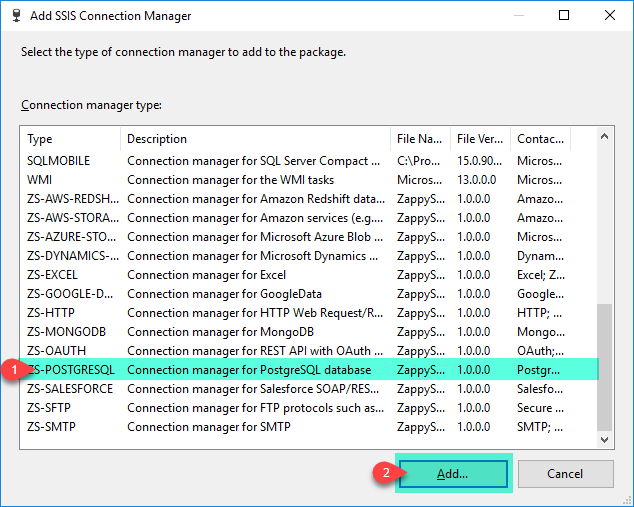Maximize the connection manager dialog
This screenshot has height=507, width=634.
click(x=564, y=15)
